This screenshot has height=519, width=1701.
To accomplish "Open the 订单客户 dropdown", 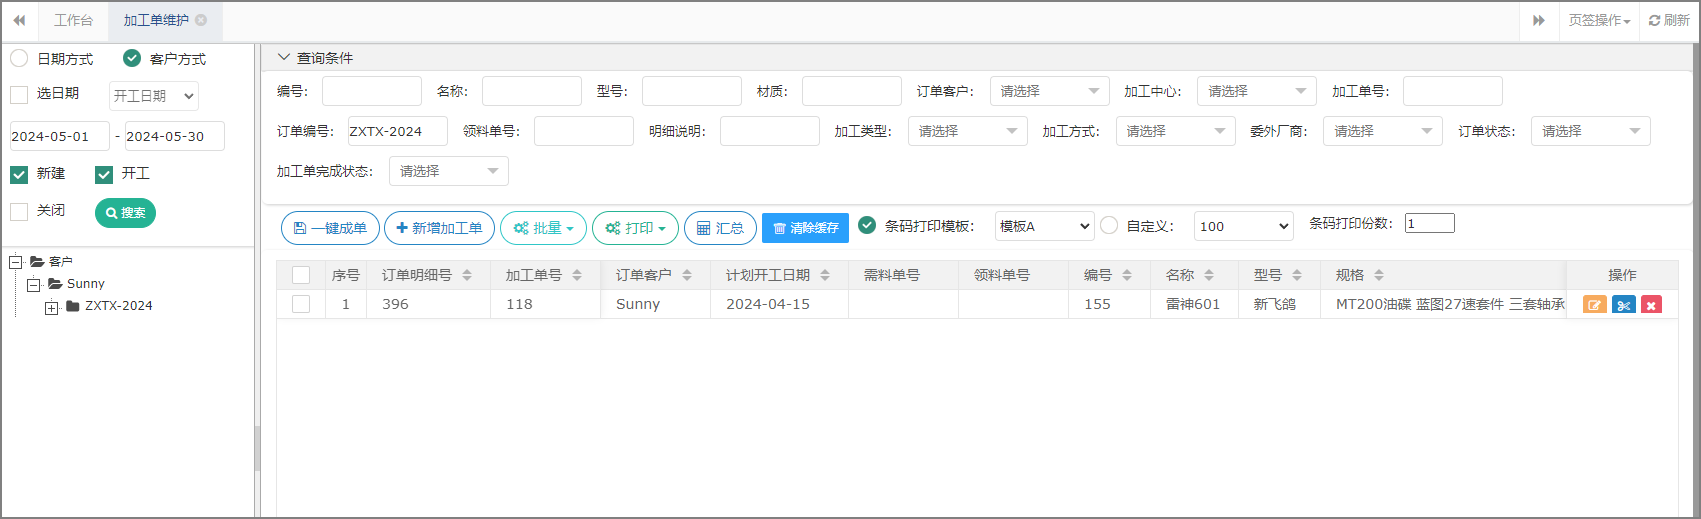I will tap(1049, 91).
